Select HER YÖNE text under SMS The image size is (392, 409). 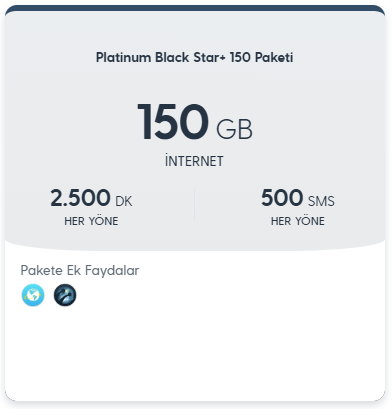coord(298,221)
